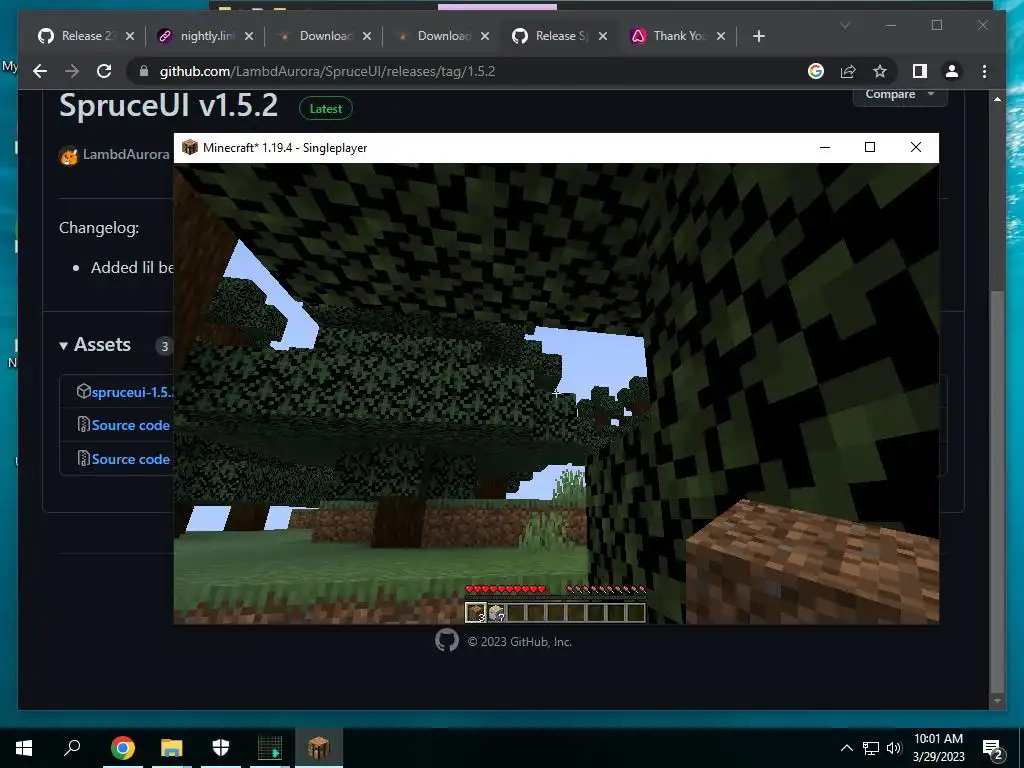Download second Source code archive
Viewport: 1024px width, 768px height.
[131, 459]
